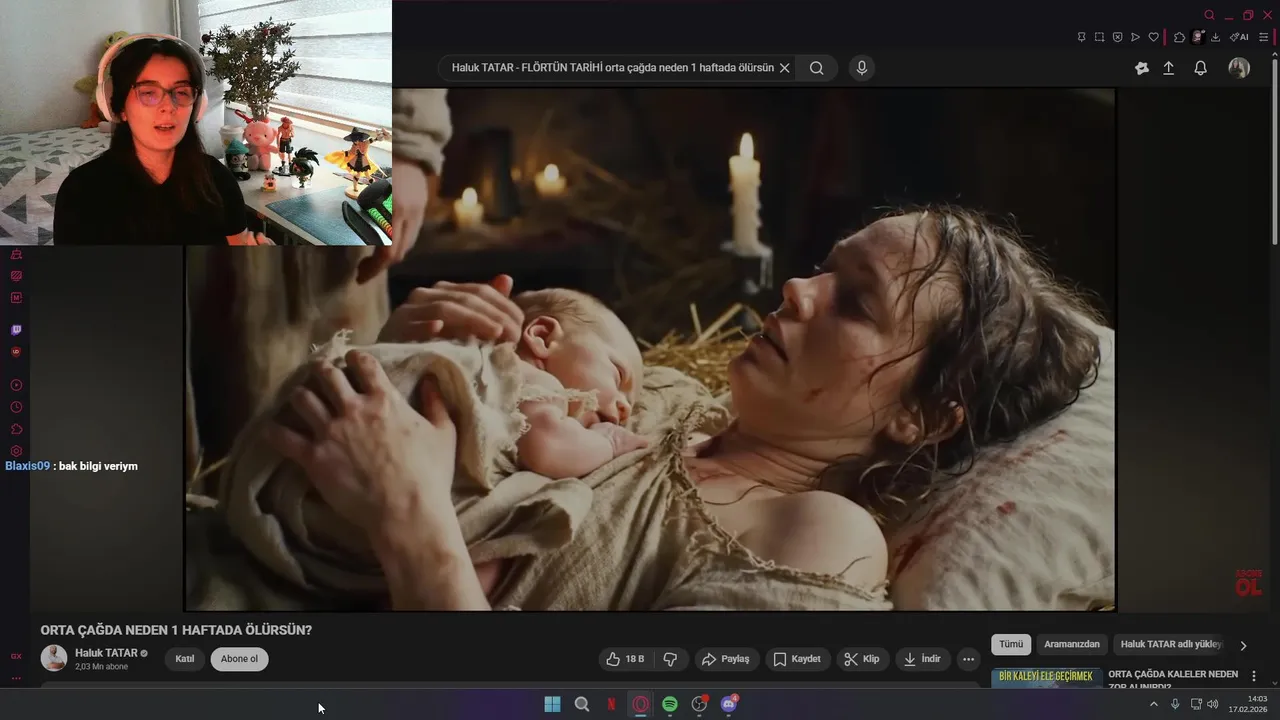Open the extensions cube icon in toolbar

[1180, 37]
